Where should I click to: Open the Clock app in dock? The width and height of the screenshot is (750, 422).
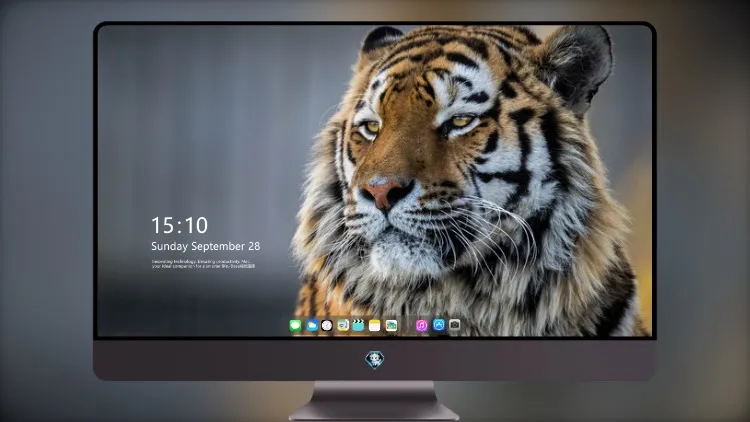pos(327,326)
